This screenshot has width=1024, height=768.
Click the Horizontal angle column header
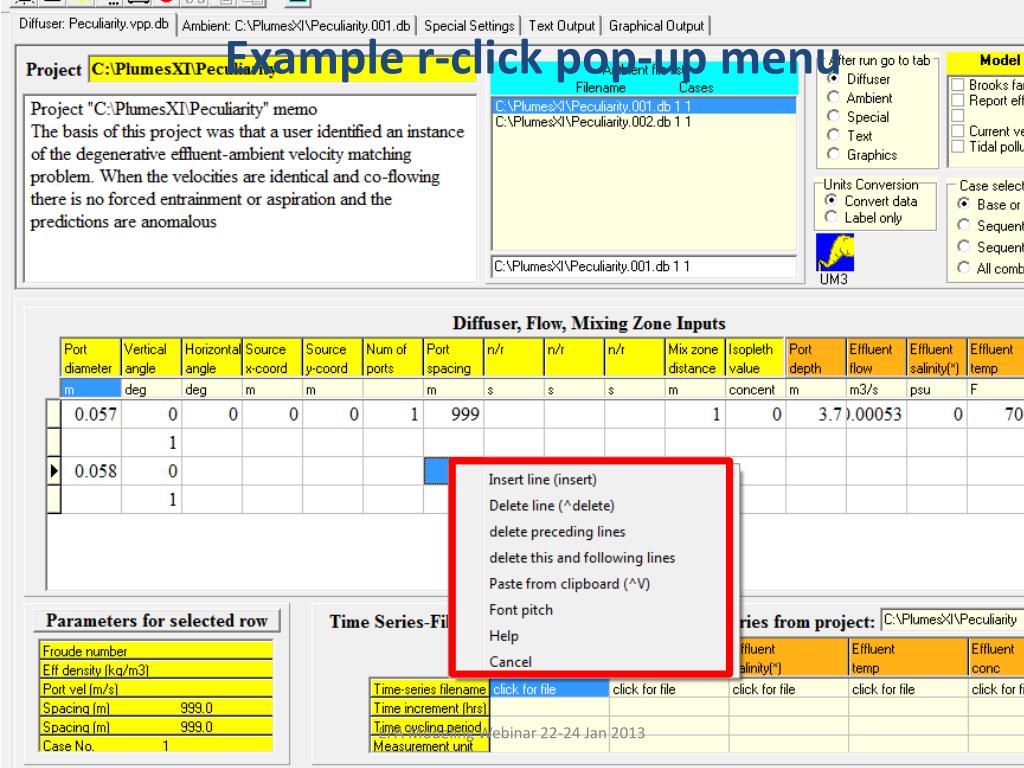212,359
